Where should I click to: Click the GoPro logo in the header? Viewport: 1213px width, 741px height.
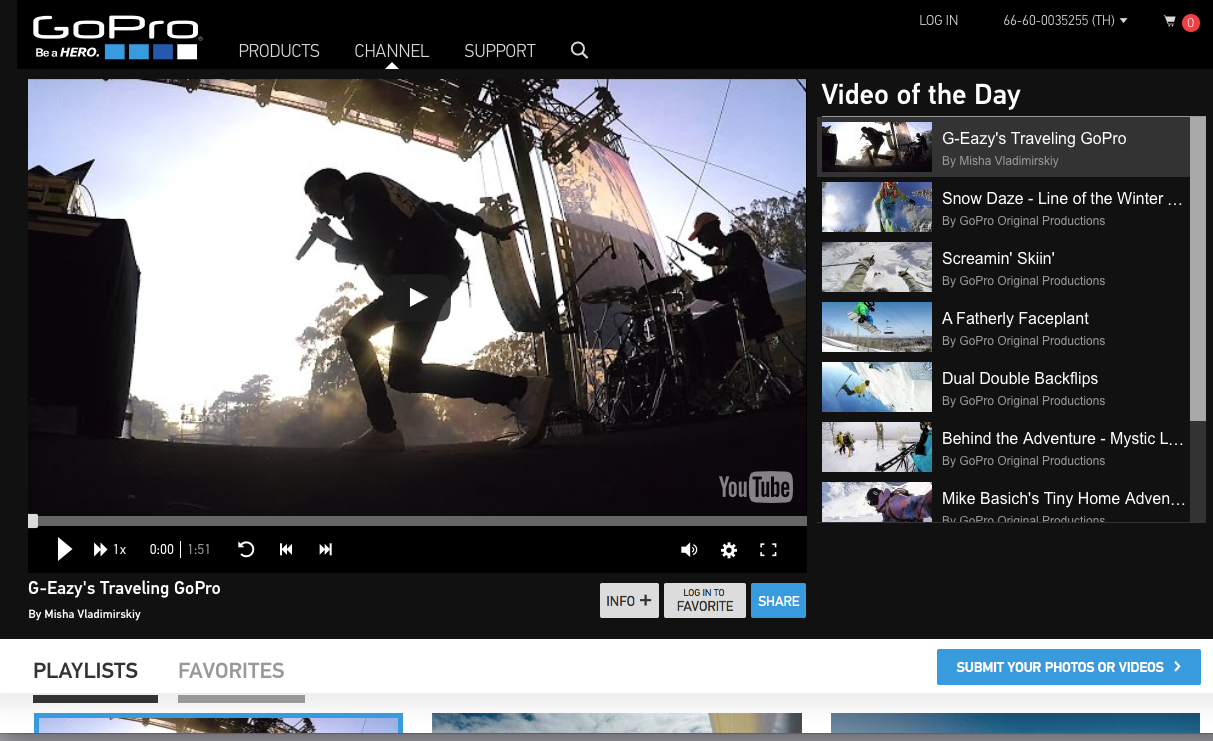point(116,38)
